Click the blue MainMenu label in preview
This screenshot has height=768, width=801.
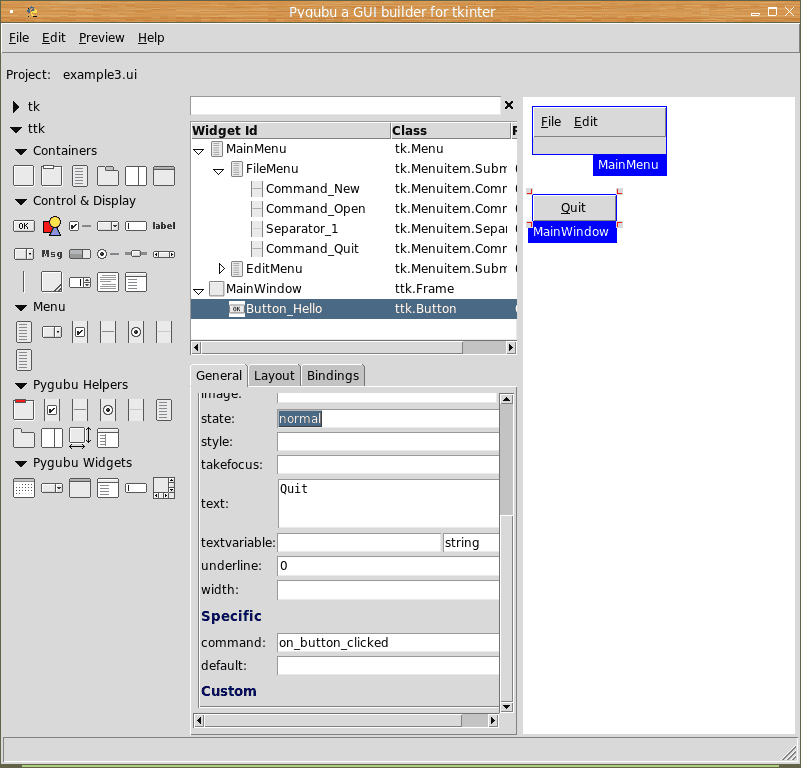click(x=629, y=165)
